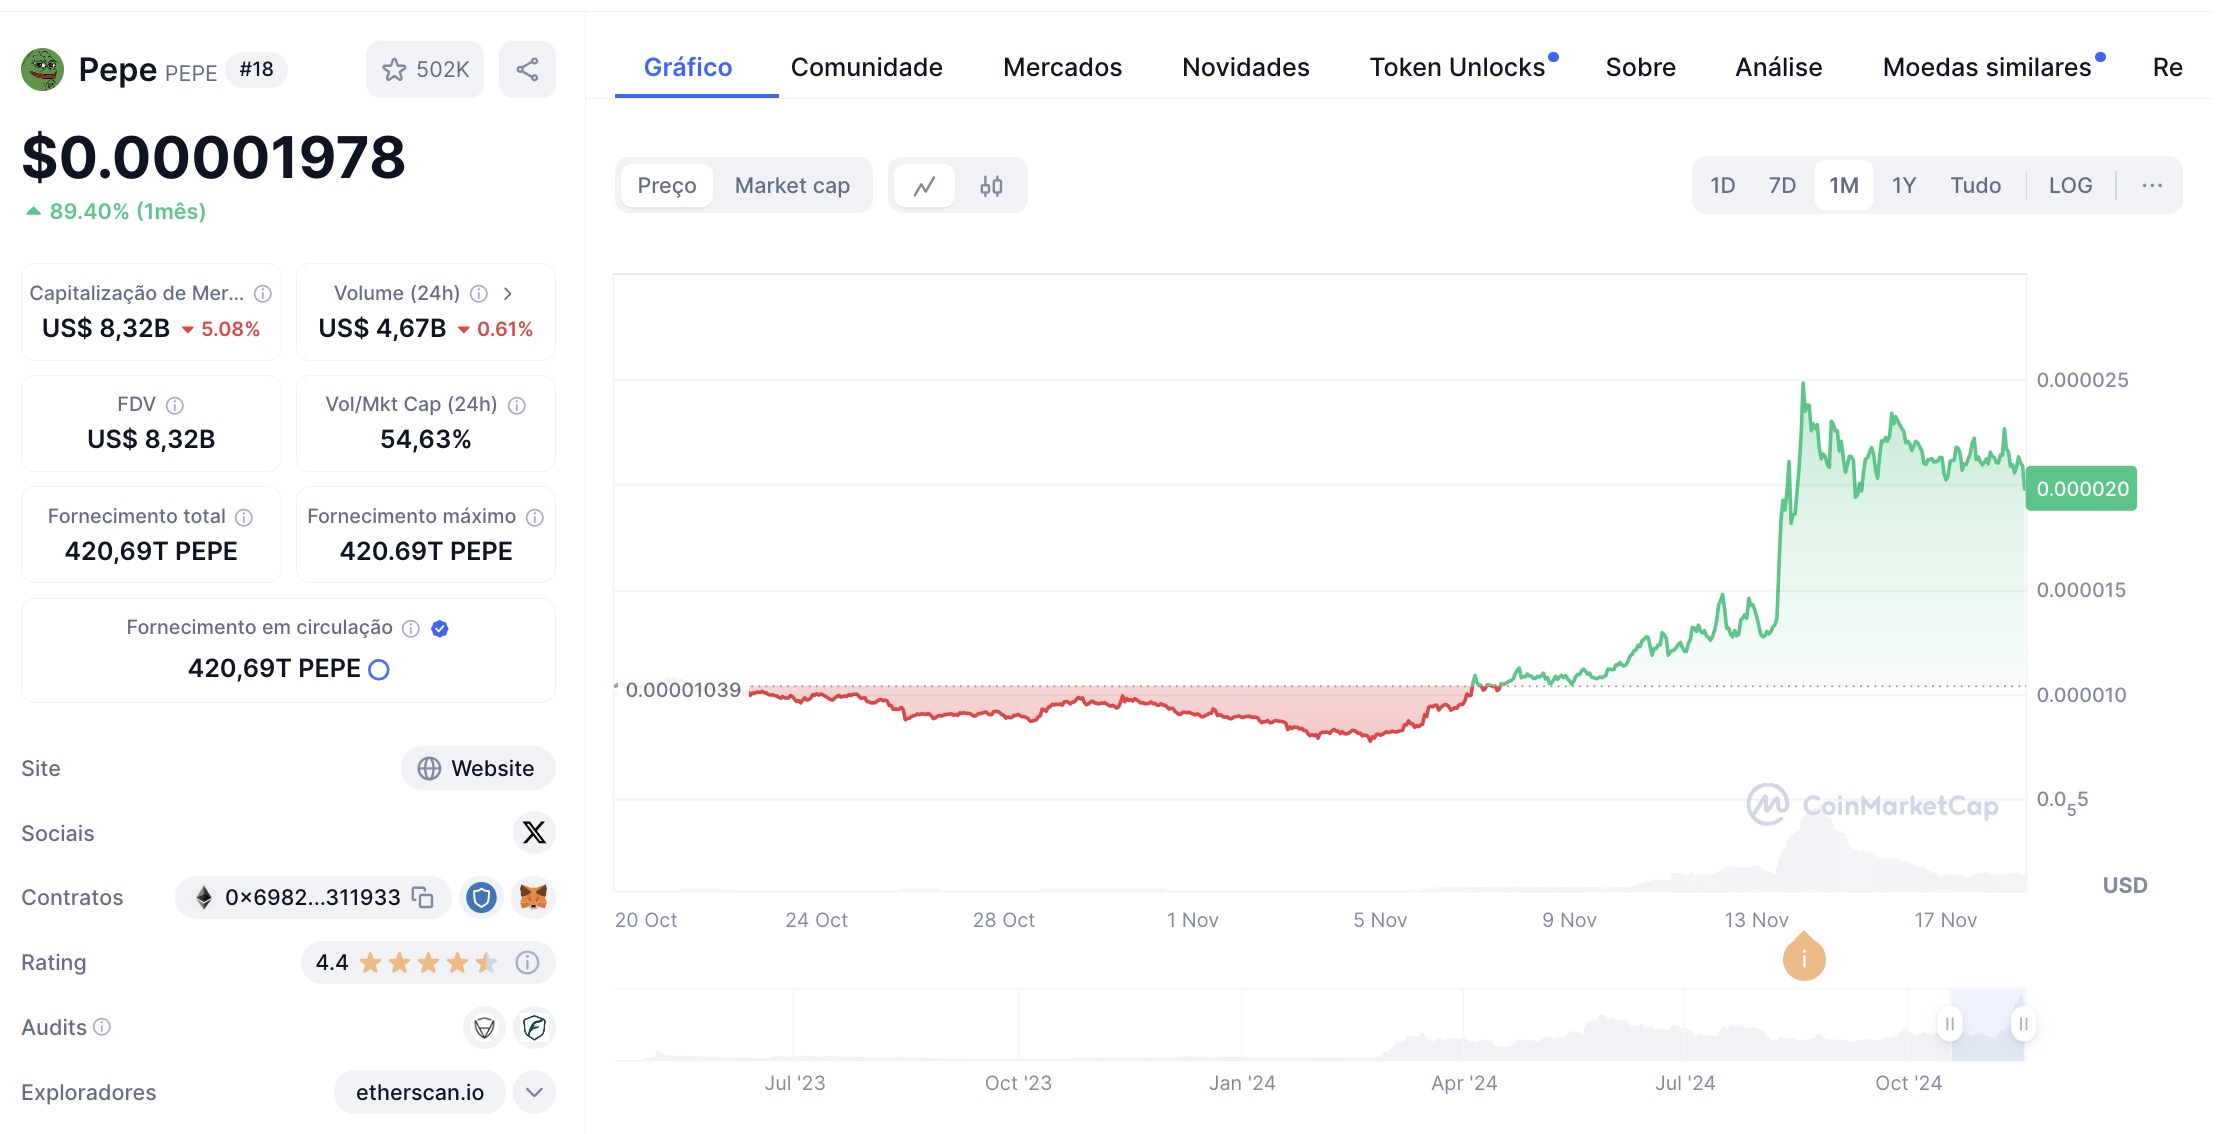Viewport: 2220px width, 1134px height.
Task: Grab the left range slider handle
Action: pos(1950,1024)
